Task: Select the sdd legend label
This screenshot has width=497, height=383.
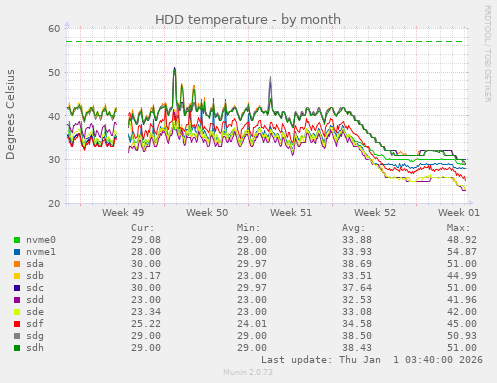Action: click(x=35, y=300)
